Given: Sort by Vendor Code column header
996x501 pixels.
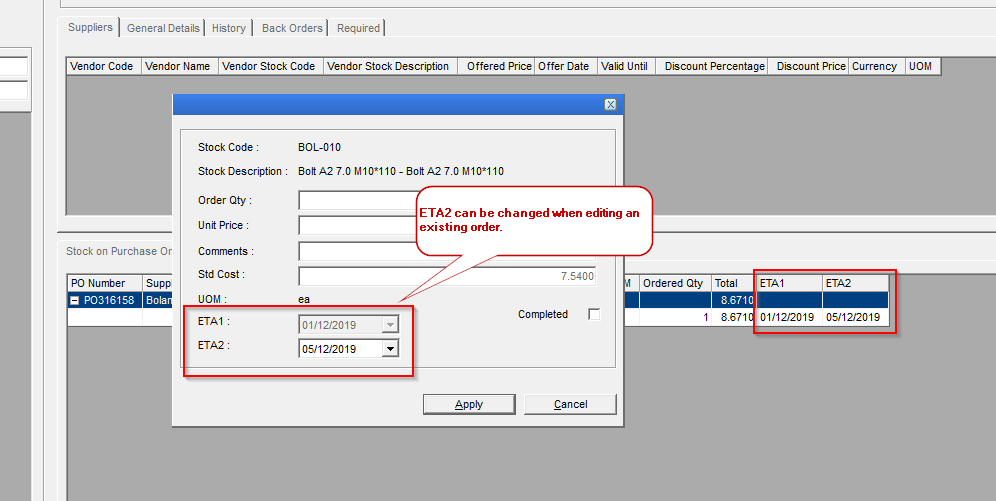Looking at the screenshot, I should click(x=101, y=67).
